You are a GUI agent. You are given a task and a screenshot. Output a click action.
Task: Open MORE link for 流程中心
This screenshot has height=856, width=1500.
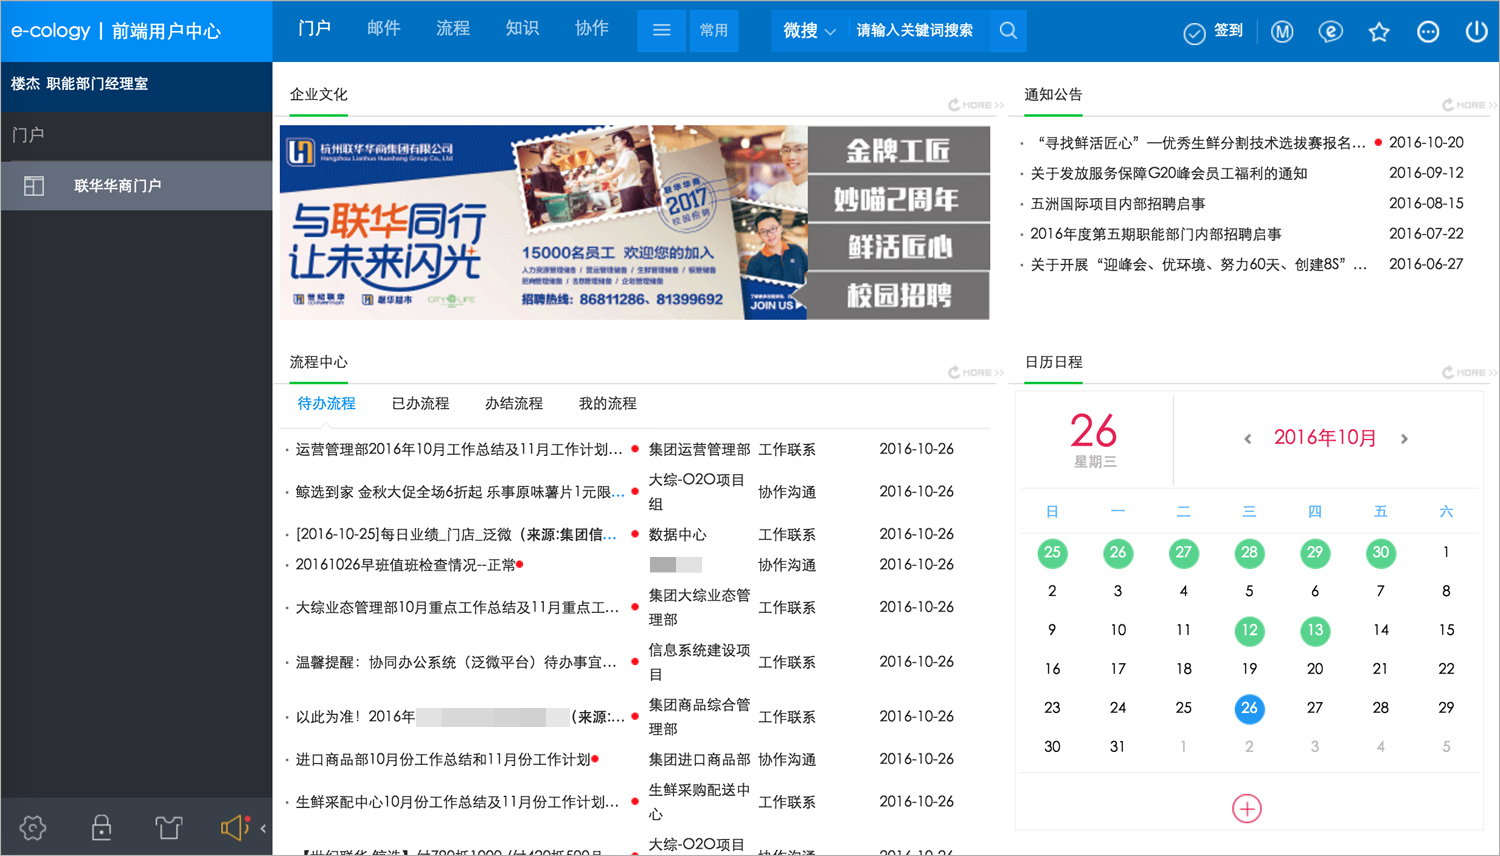click(x=976, y=373)
